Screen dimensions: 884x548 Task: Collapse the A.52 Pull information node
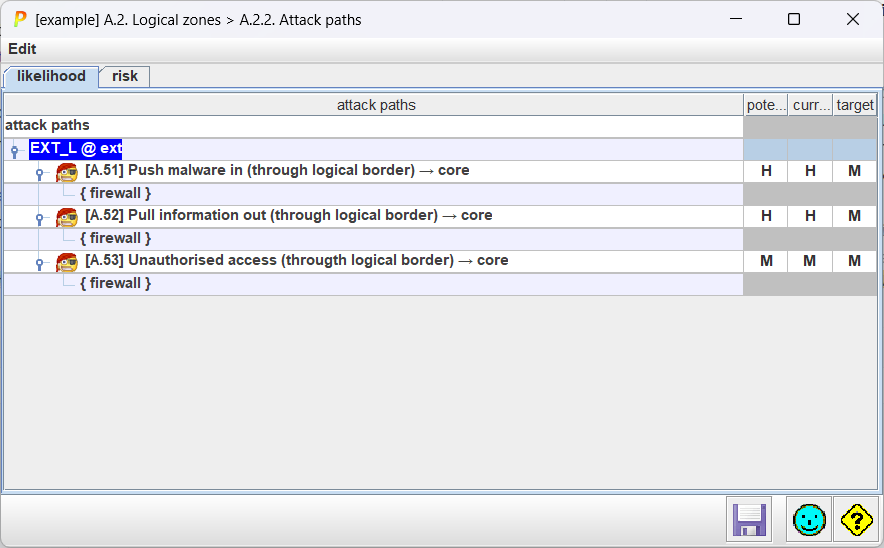pos(40,218)
